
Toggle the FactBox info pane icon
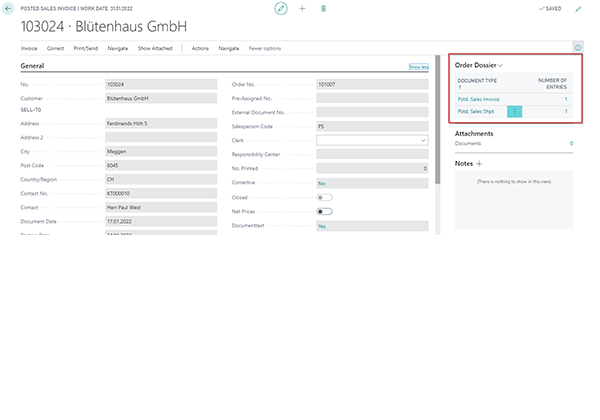[578, 47]
